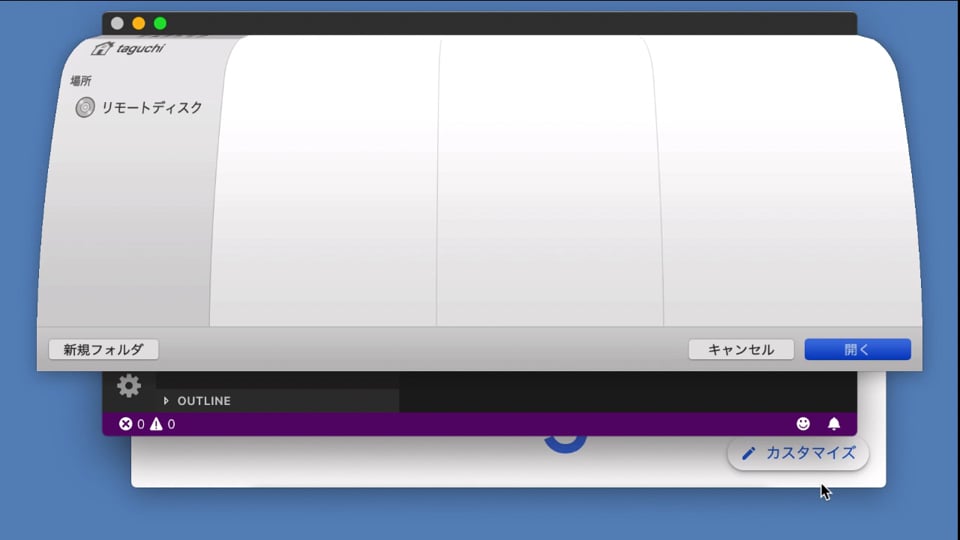Open the taguchi home folder in sidebar
The height and width of the screenshot is (540, 960).
click(x=128, y=48)
